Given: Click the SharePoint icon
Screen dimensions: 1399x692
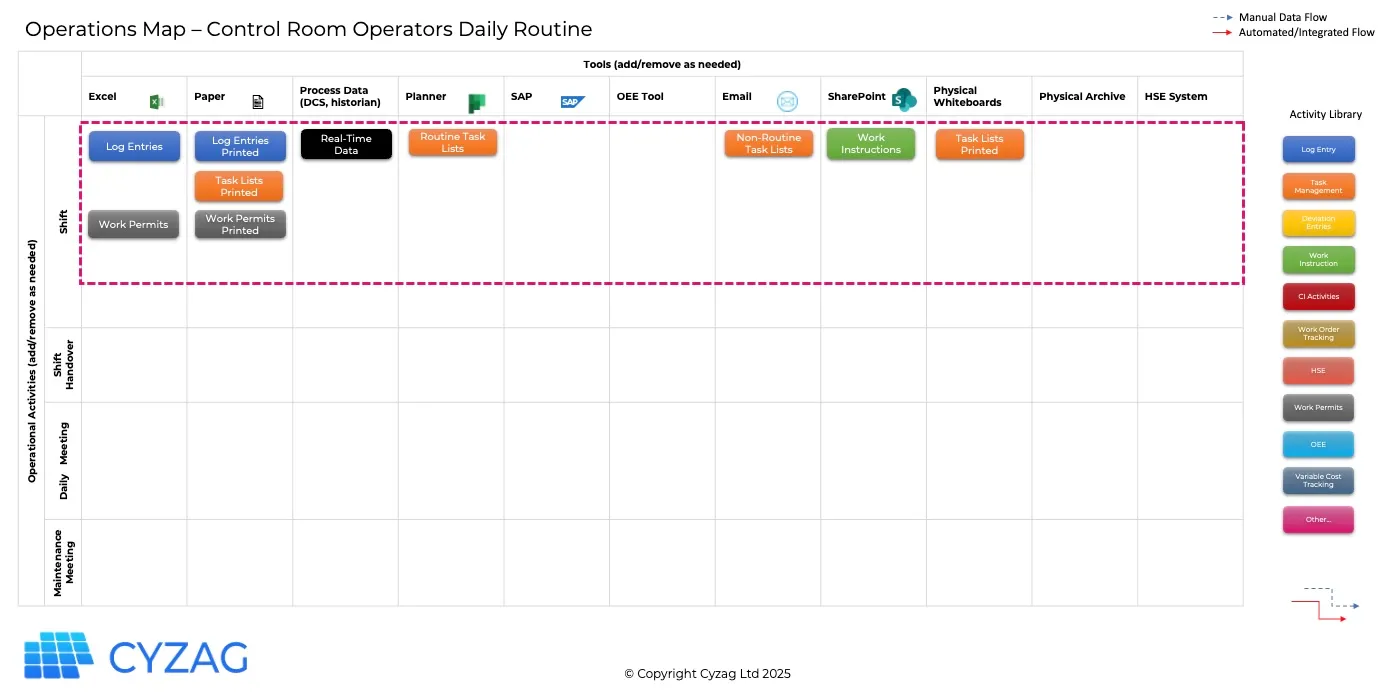Looking at the screenshot, I should point(904,99).
